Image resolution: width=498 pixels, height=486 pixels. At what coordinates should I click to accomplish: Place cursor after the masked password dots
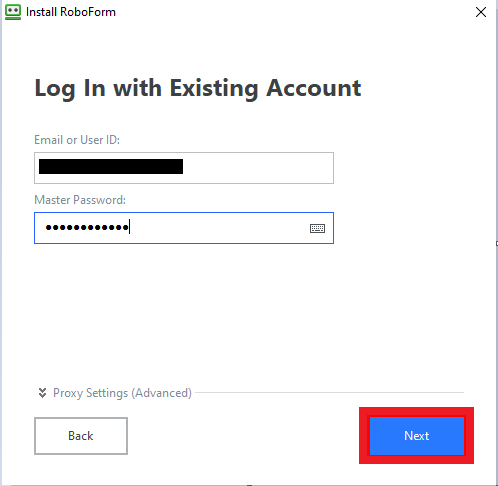130,228
